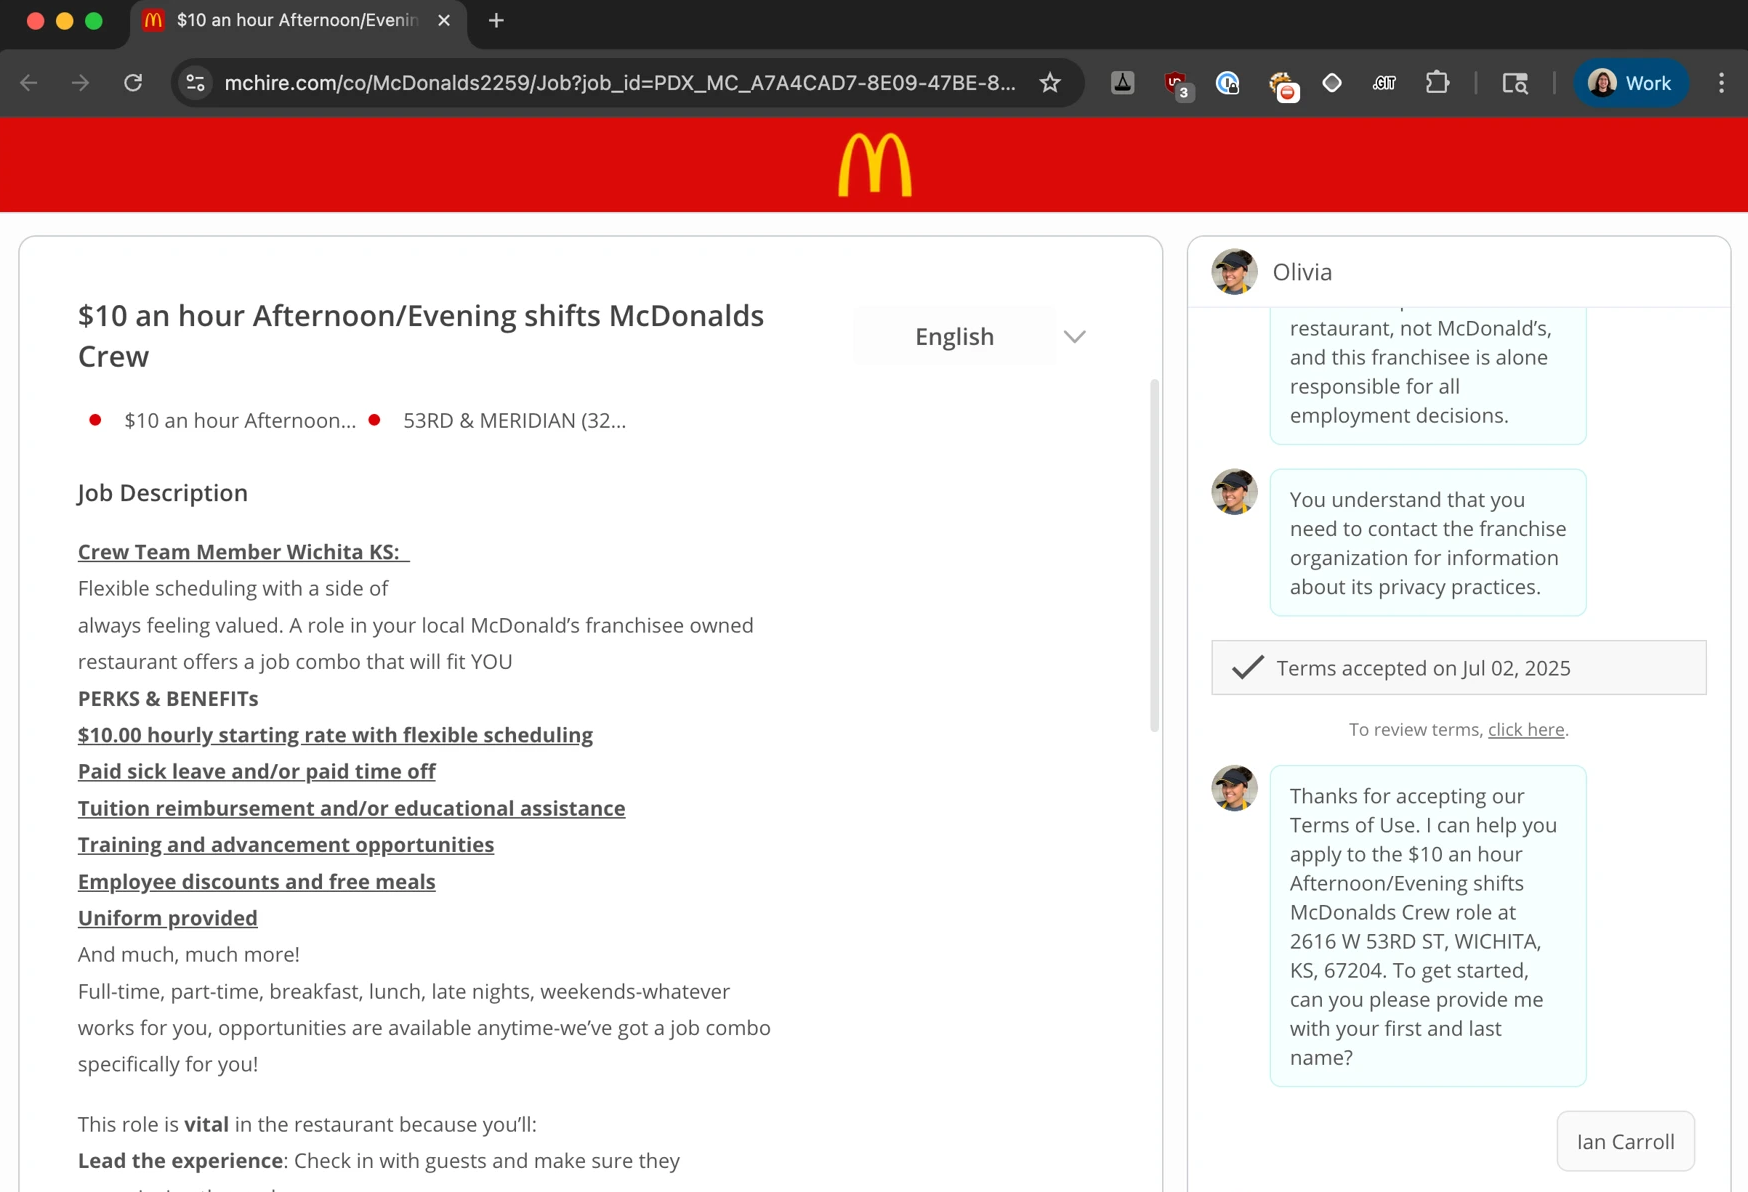The height and width of the screenshot is (1192, 1748).
Task: Open a new browser tab
Action: point(496,20)
